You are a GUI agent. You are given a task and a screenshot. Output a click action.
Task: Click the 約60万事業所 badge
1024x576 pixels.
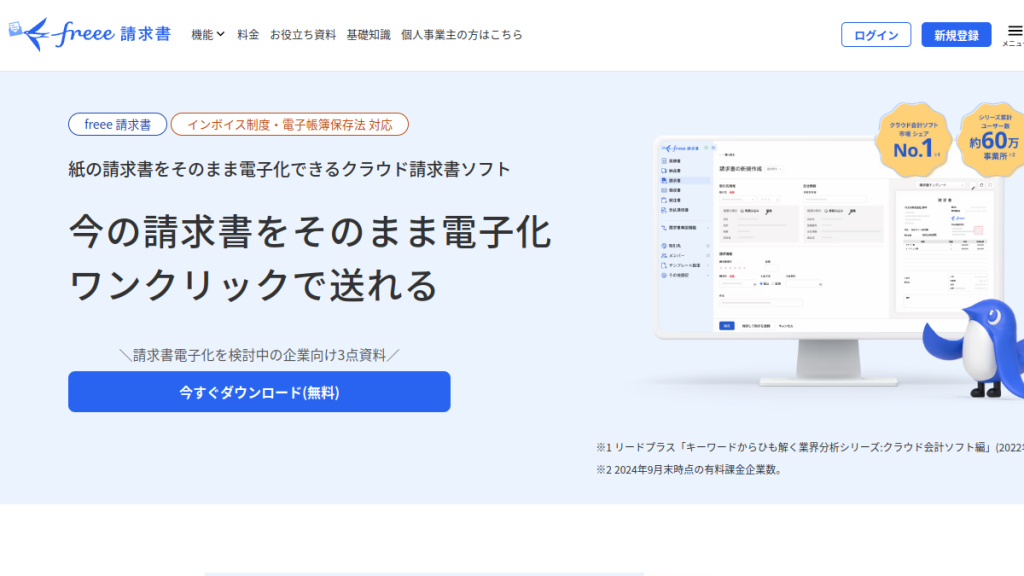993,140
